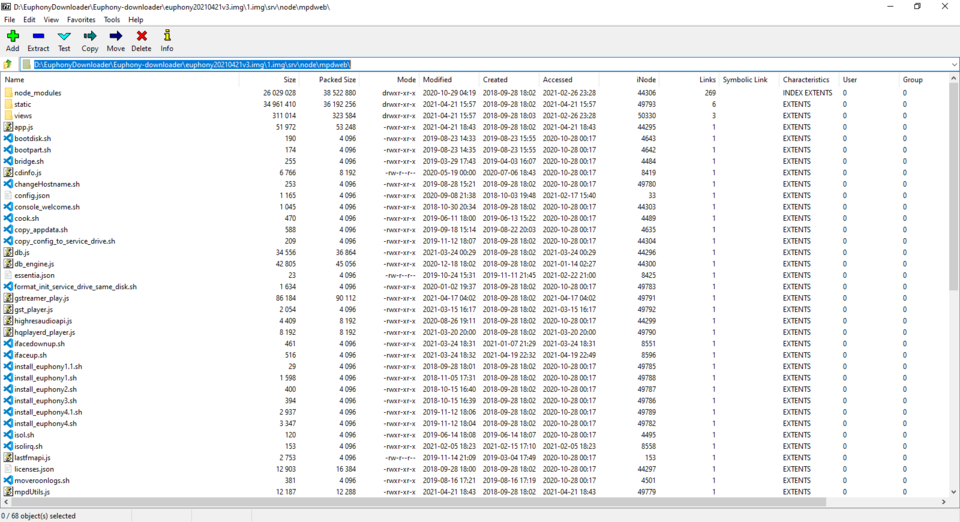Screen dimensions: 960x522
Task: Click the cook.sh file icon
Action: (x=8, y=218)
